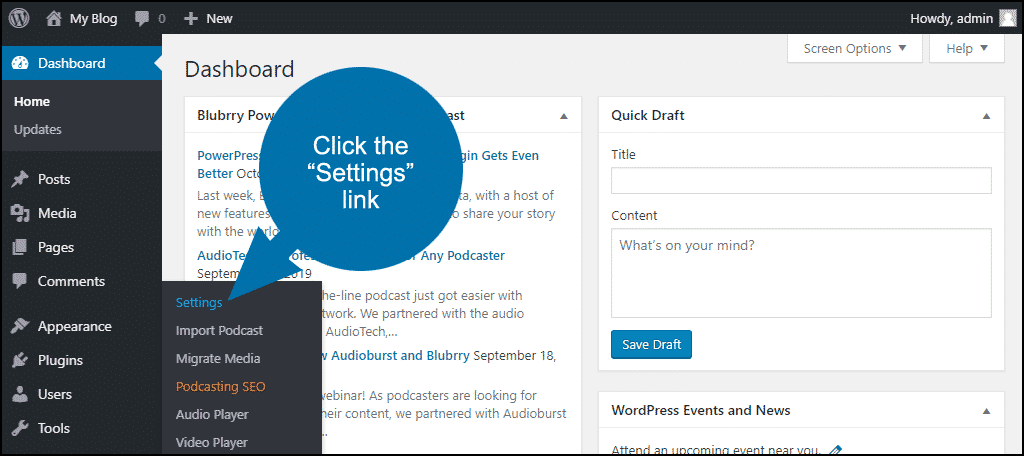Open Plugins via the plug icon
This screenshot has width=1024, height=456.
(x=19, y=361)
